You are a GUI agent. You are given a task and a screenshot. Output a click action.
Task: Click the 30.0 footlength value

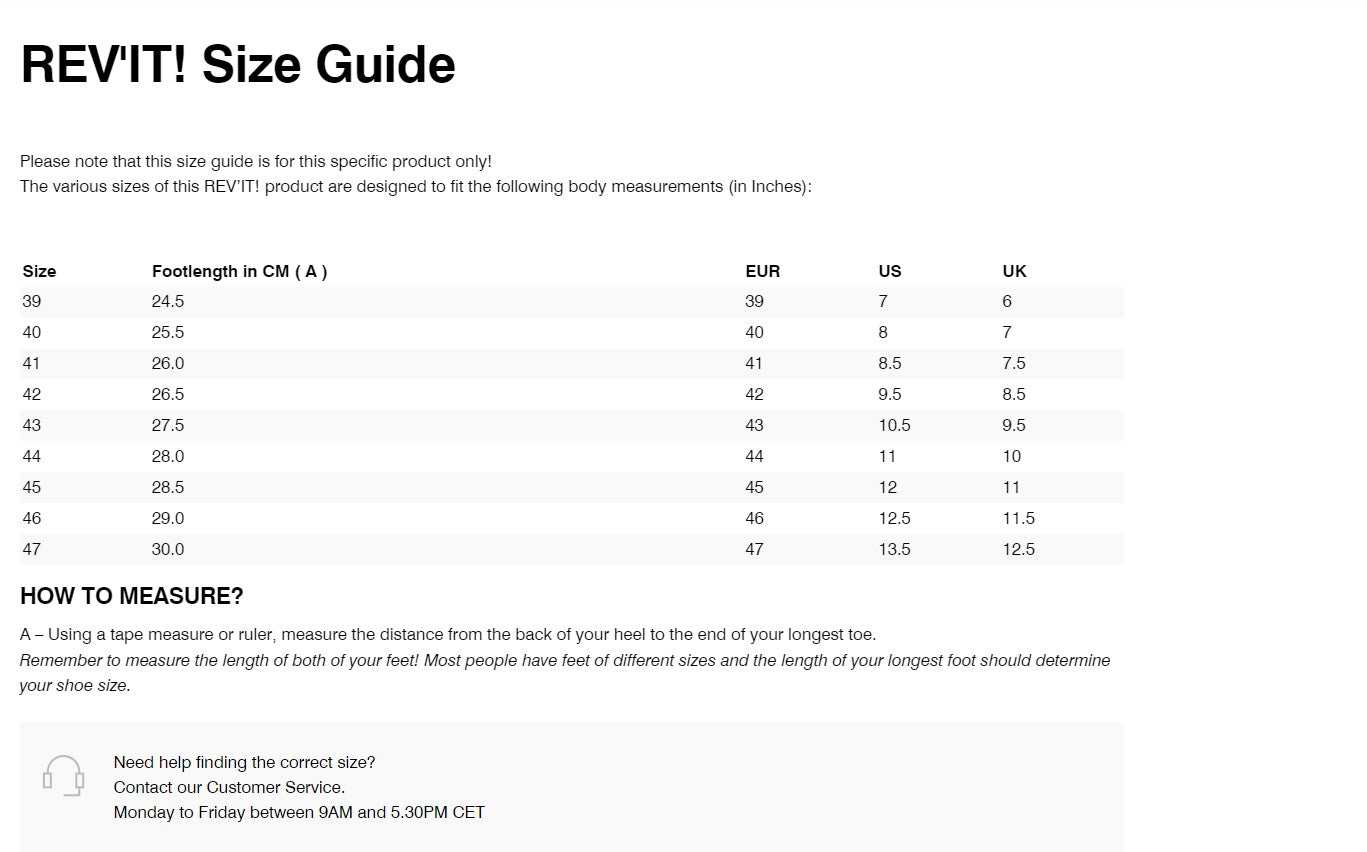click(168, 549)
